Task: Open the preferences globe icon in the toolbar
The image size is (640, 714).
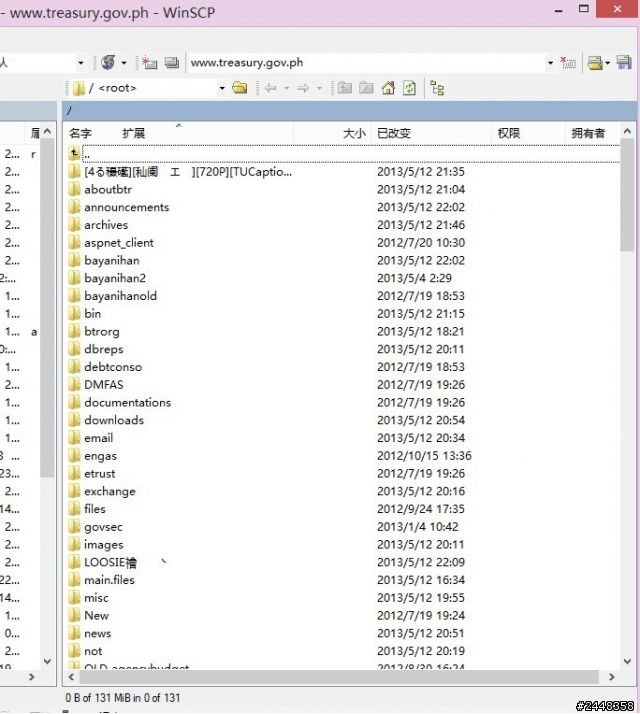Action: click(x=108, y=62)
